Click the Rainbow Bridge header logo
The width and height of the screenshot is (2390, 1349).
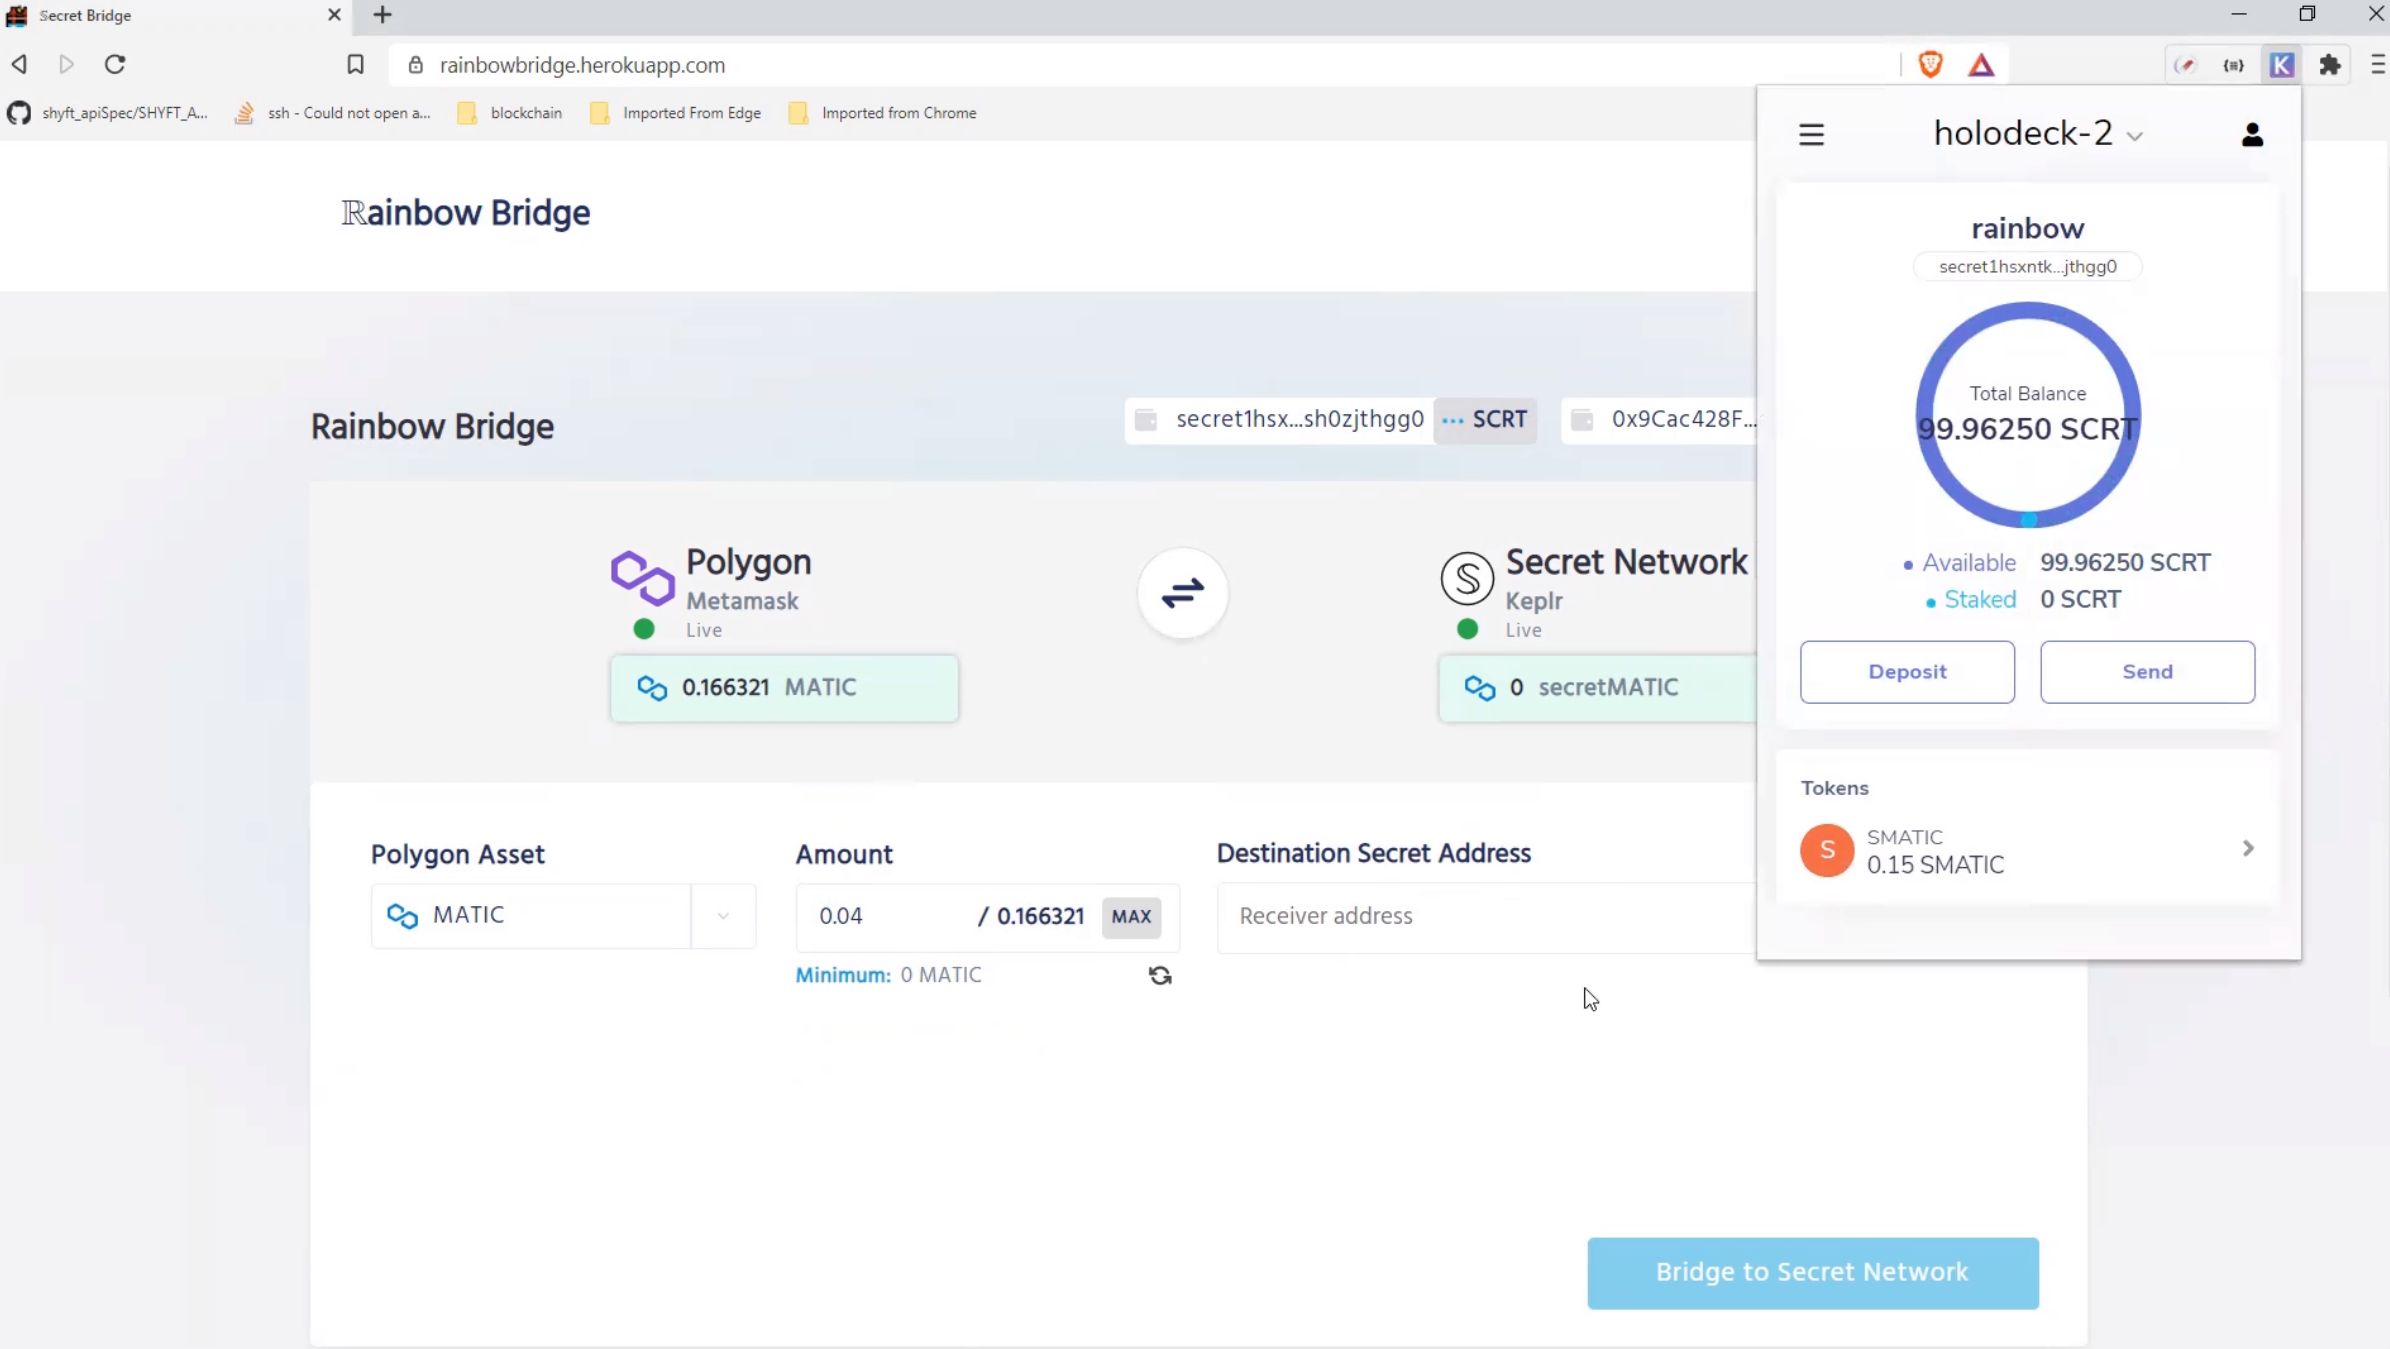tap(466, 213)
